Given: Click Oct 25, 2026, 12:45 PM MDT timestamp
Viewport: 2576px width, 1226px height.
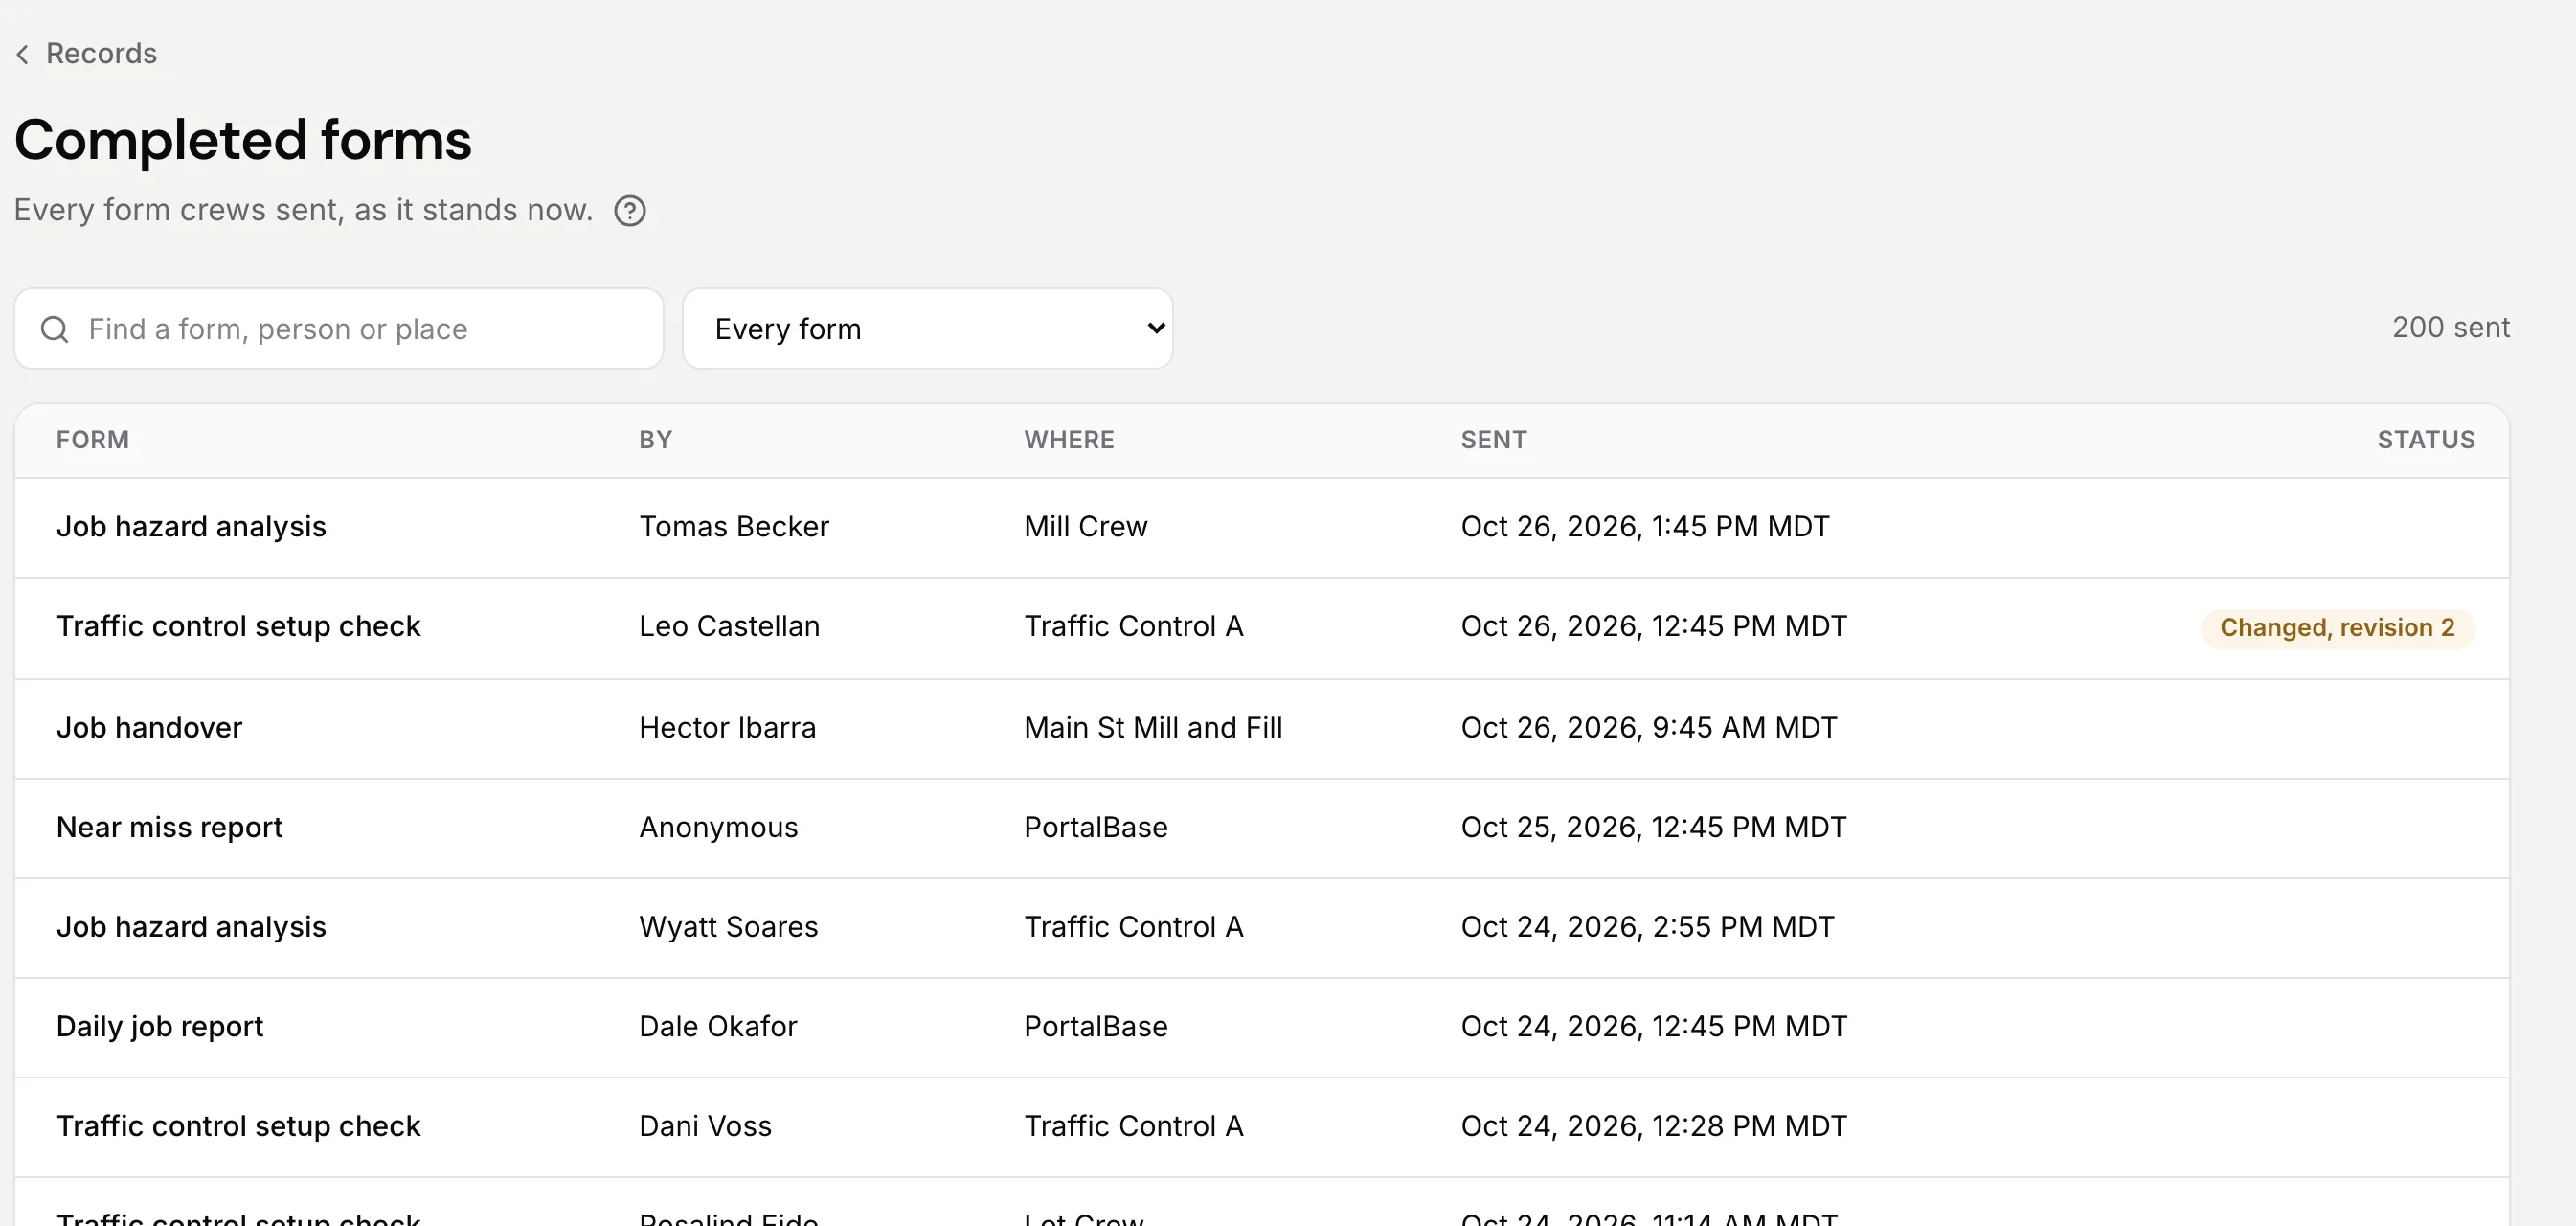Looking at the screenshot, I should click(x=1654, y=828).
